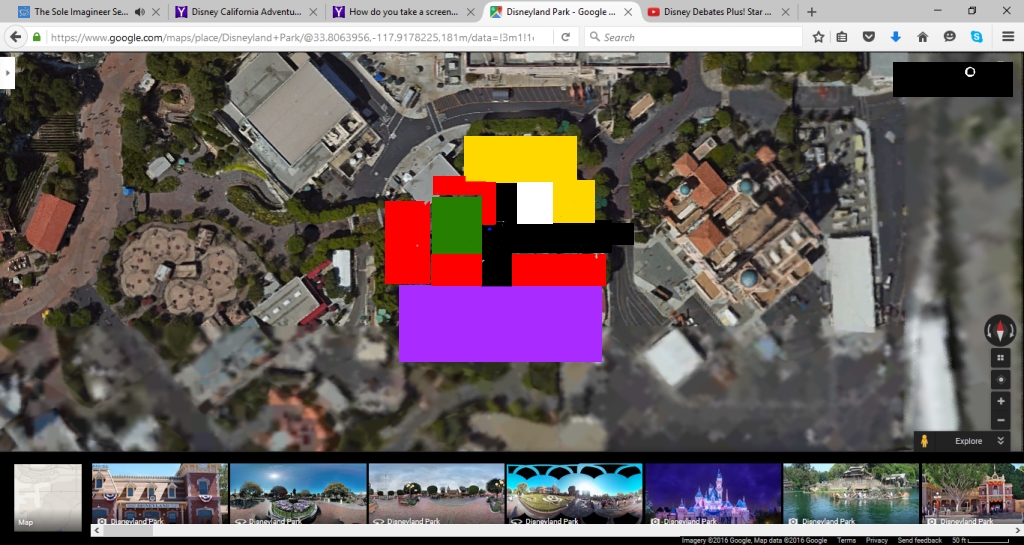
Task: Open the Terms link
Action: pyautogui.click(x=846, y=540)
